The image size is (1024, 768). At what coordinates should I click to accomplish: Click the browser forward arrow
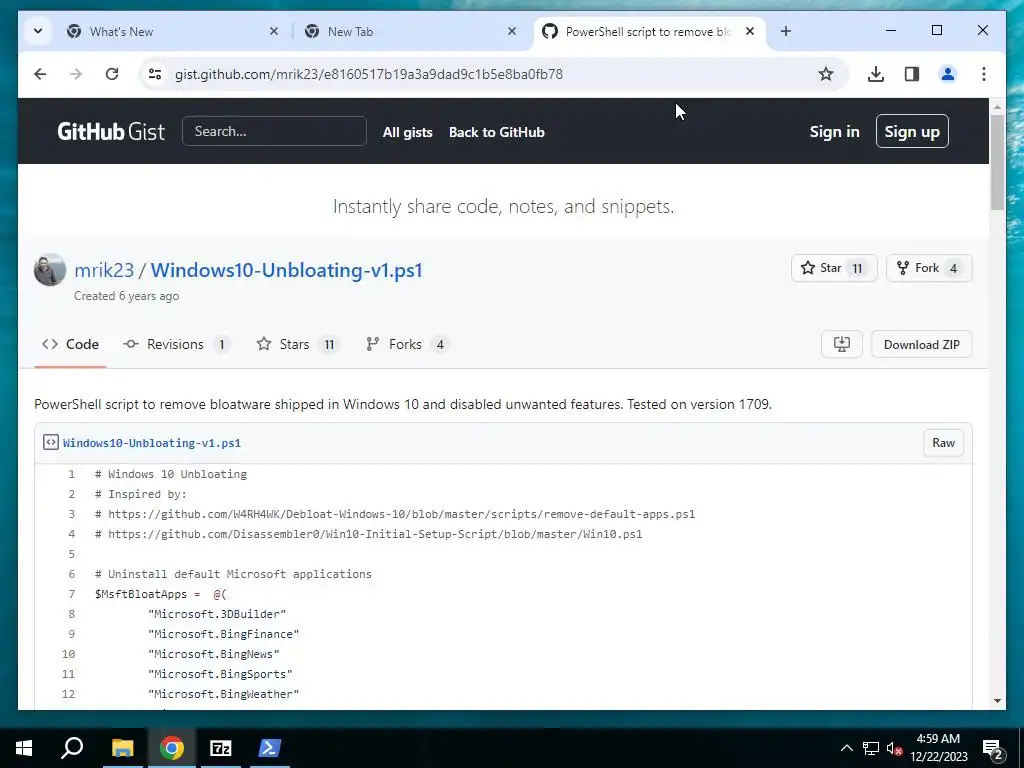76,74
